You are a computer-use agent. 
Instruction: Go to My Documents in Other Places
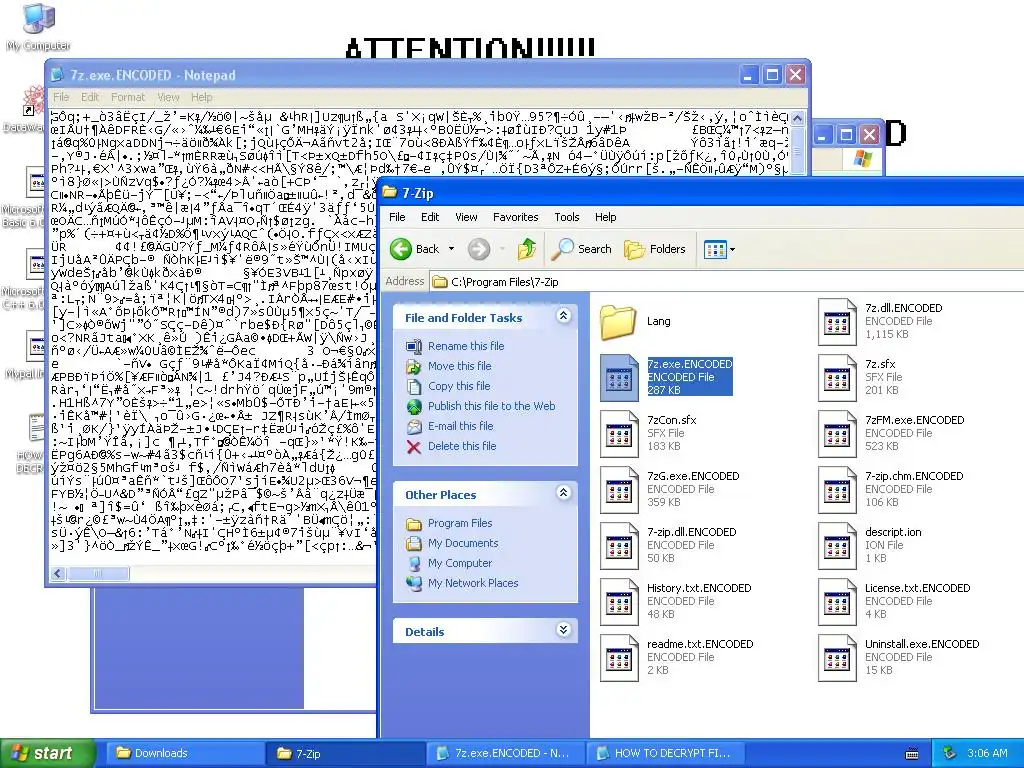(463, 543)
